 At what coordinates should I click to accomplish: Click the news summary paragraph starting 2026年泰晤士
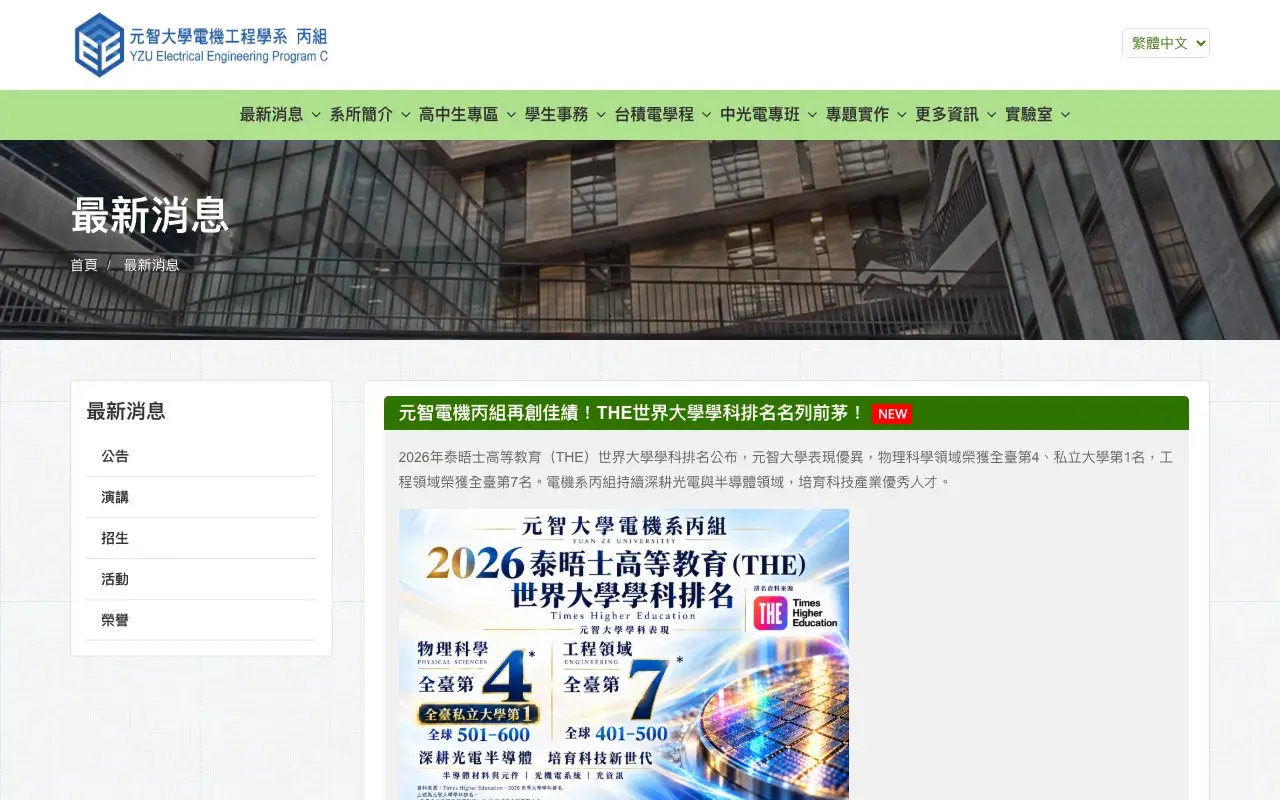coord(786,469)
